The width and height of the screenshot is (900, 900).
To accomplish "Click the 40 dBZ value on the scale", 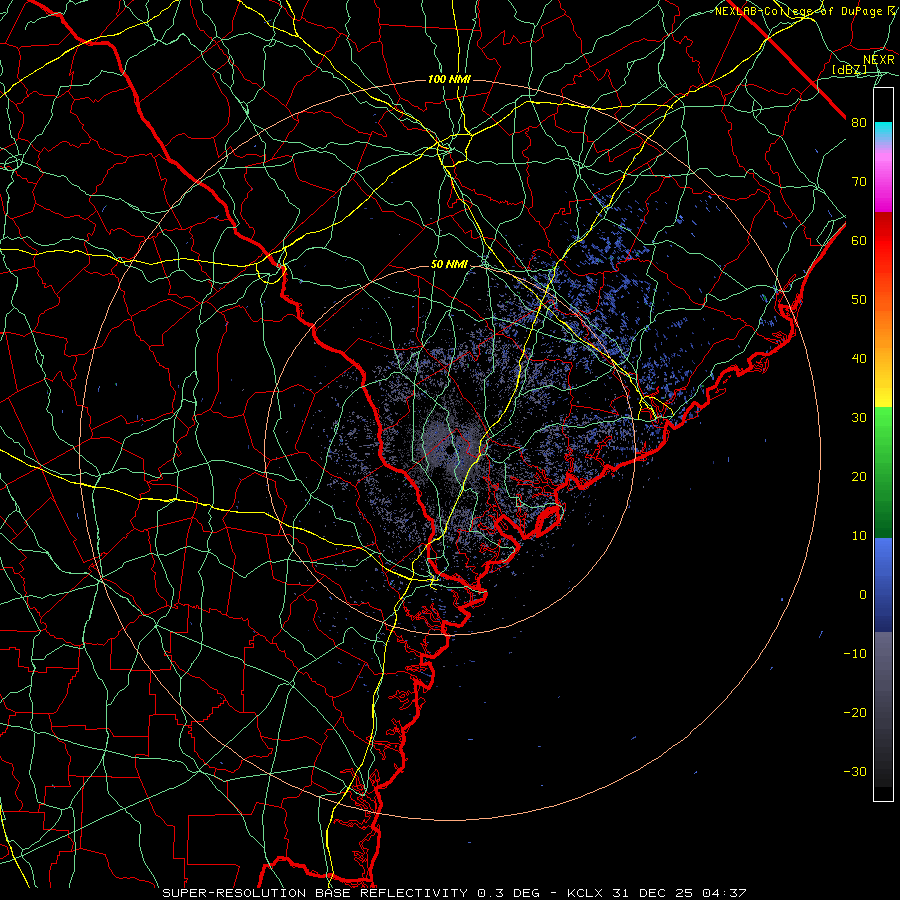I will coord(859,358).
